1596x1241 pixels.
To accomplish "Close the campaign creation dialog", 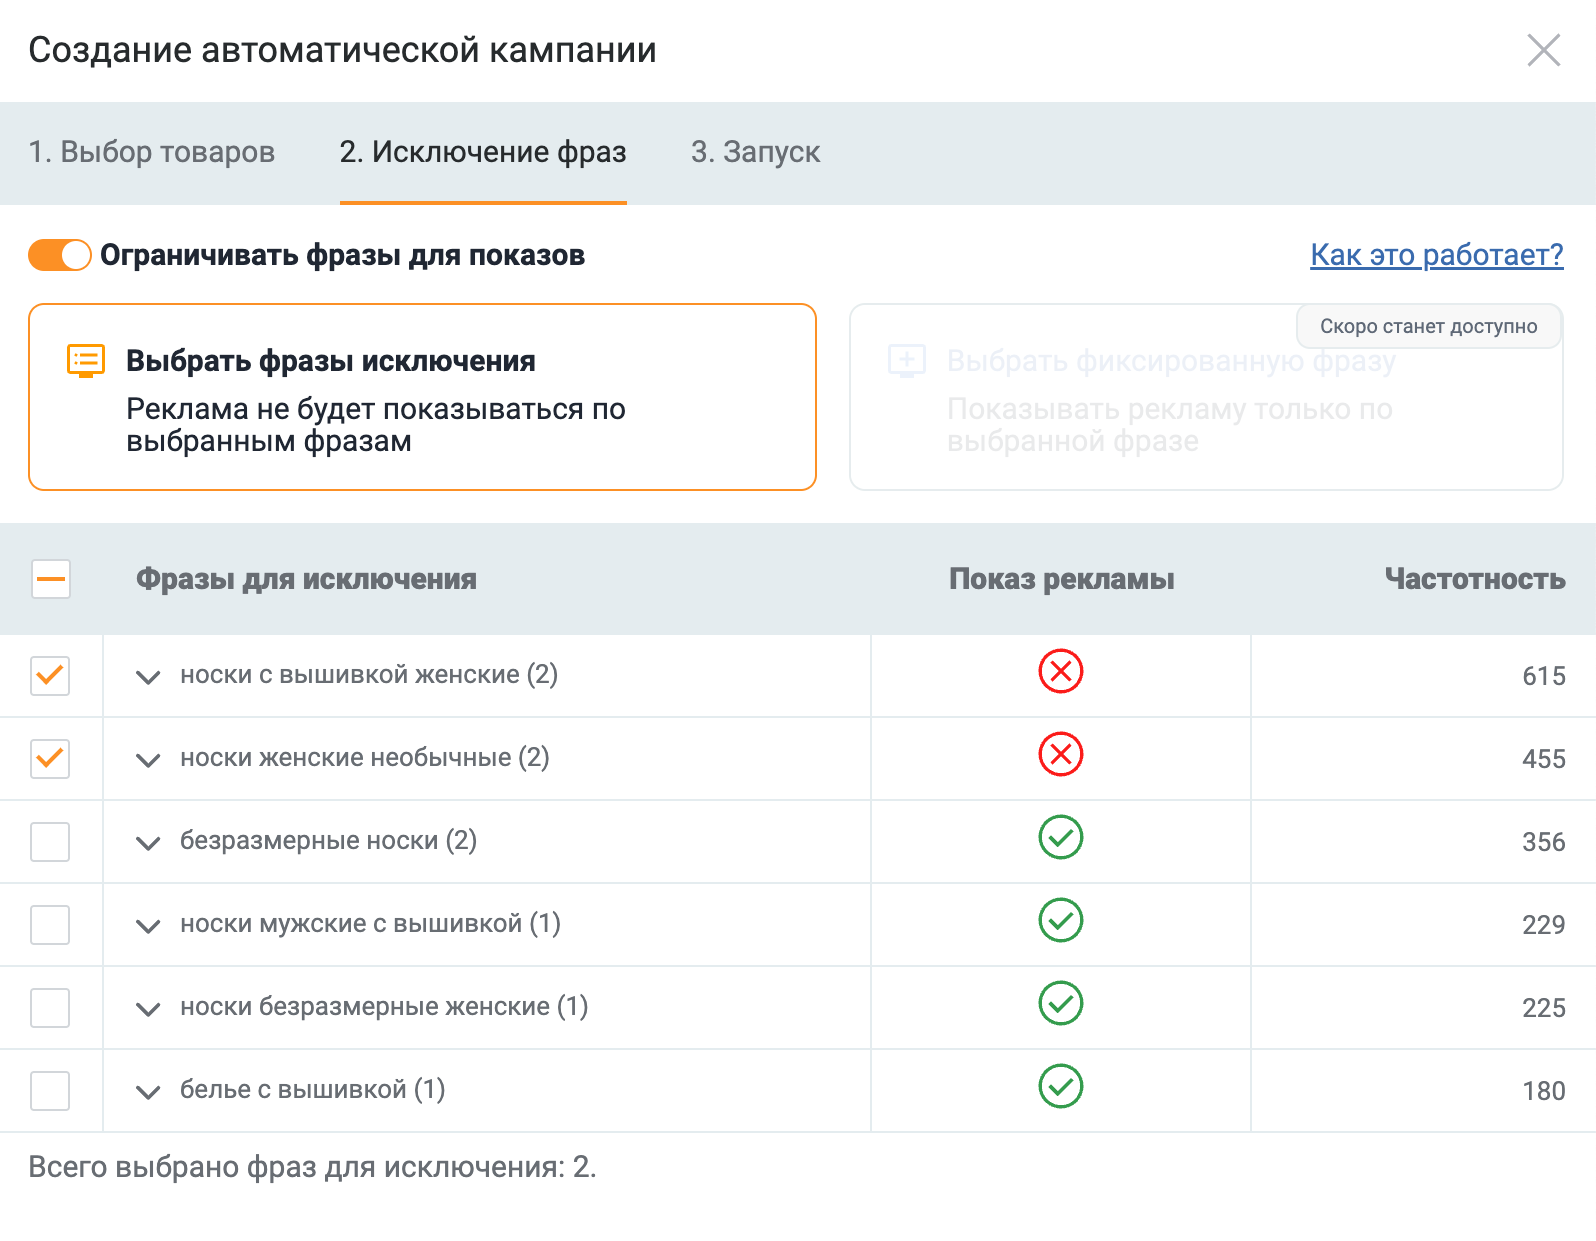I will [1543, 50].
